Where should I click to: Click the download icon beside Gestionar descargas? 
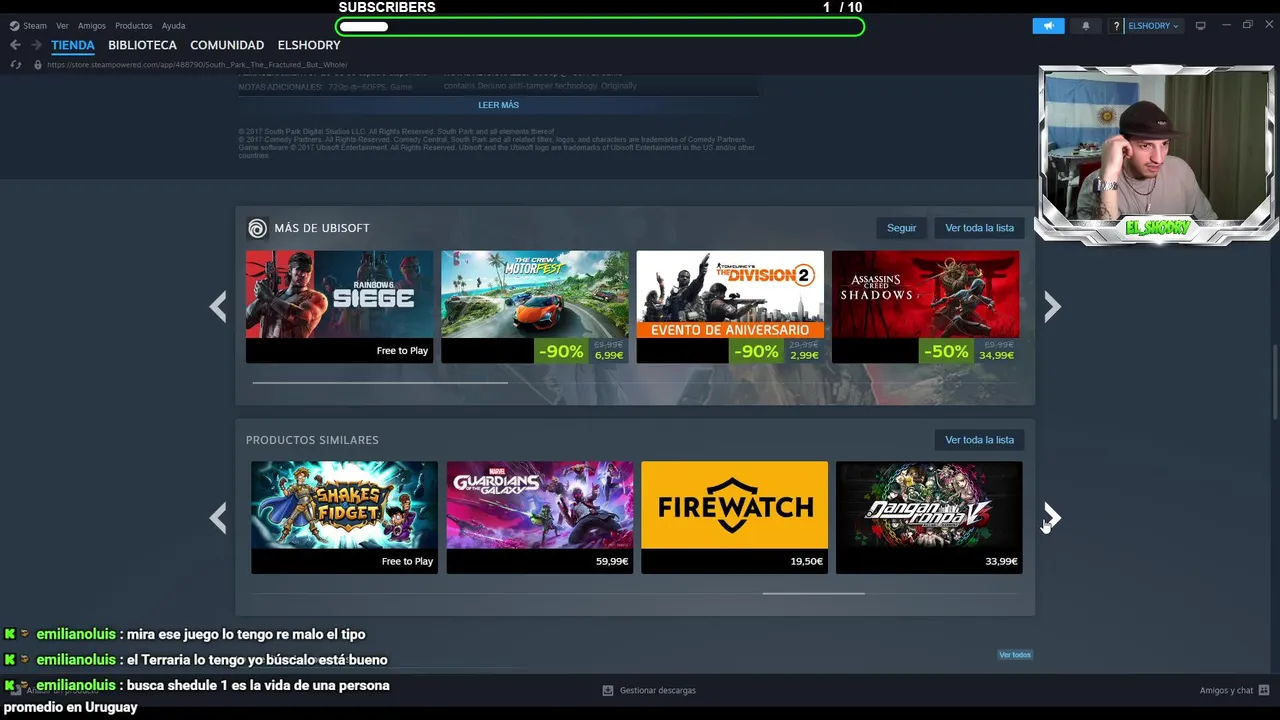point(608,690)
